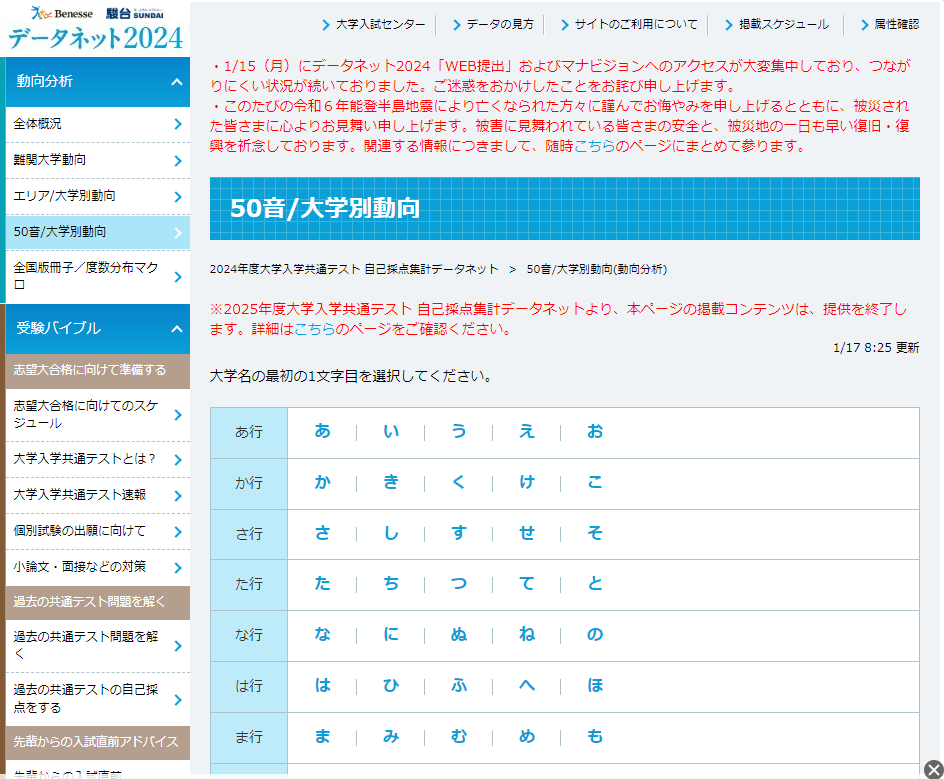Viewport: 944px width, 779px height.
Task: Select kana ひ
Action: coord(391,685)
